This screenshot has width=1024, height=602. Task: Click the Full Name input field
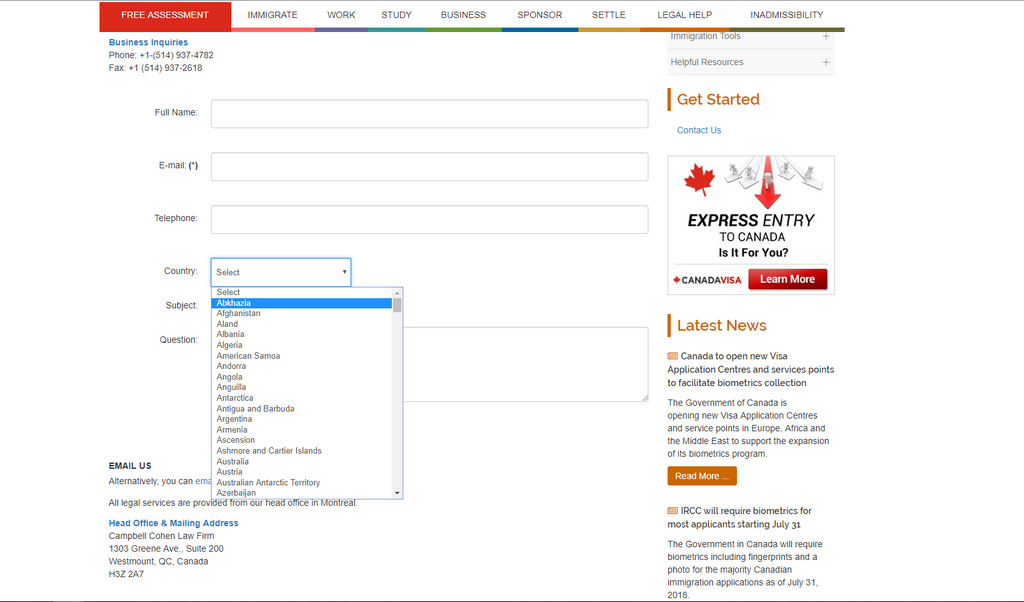click(x=430, y=114)
